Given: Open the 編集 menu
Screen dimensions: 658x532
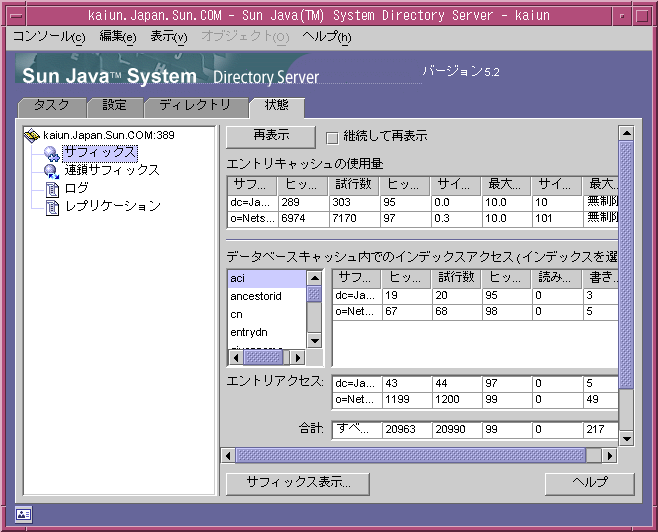Looking at the screenshot, I should click(x=118, y=37).
